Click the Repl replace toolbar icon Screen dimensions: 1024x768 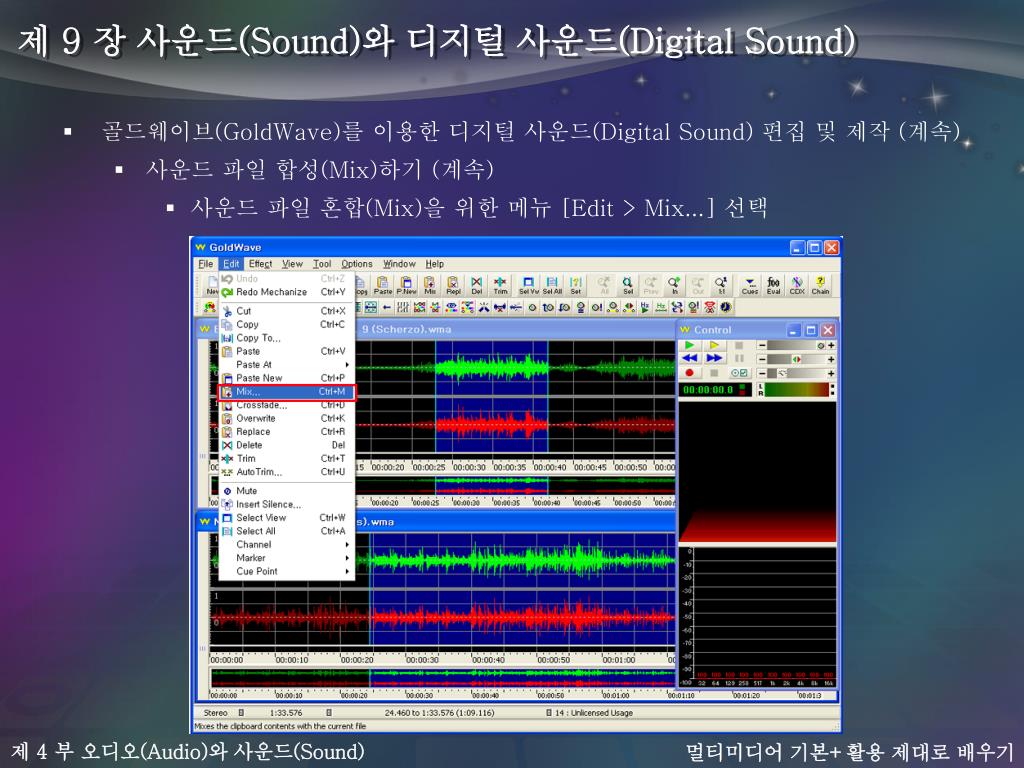[x=453, y=285]
